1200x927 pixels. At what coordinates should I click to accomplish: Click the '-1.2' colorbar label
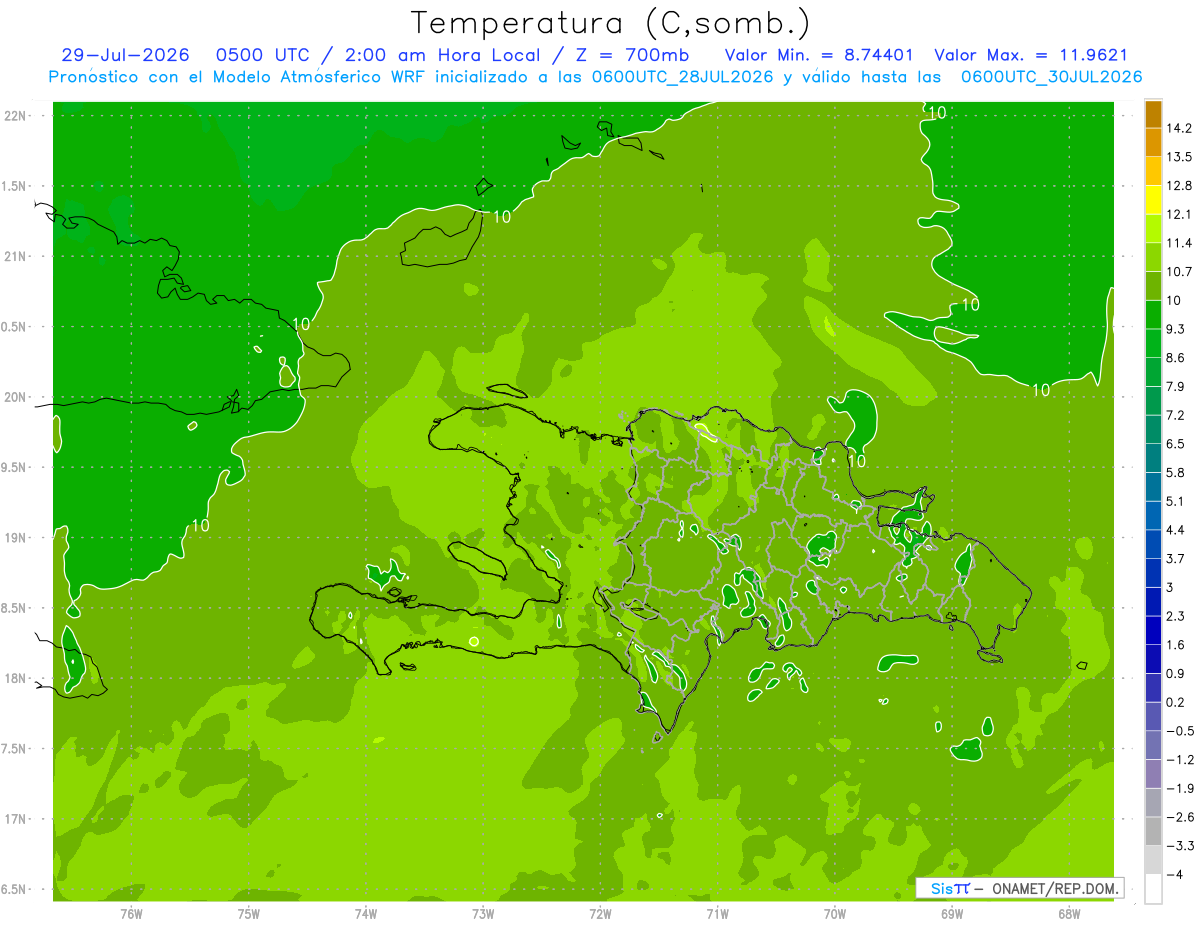(1180, 760)
